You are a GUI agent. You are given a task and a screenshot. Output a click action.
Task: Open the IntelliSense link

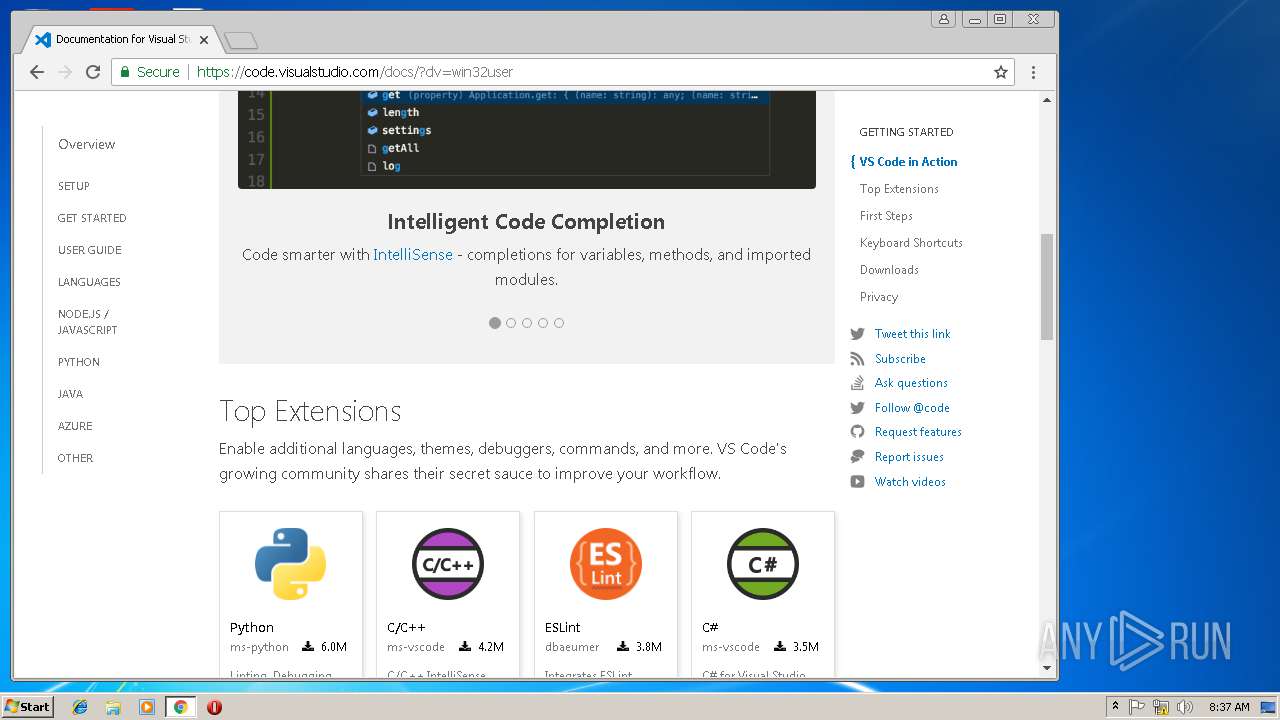(x=413, y=255)
